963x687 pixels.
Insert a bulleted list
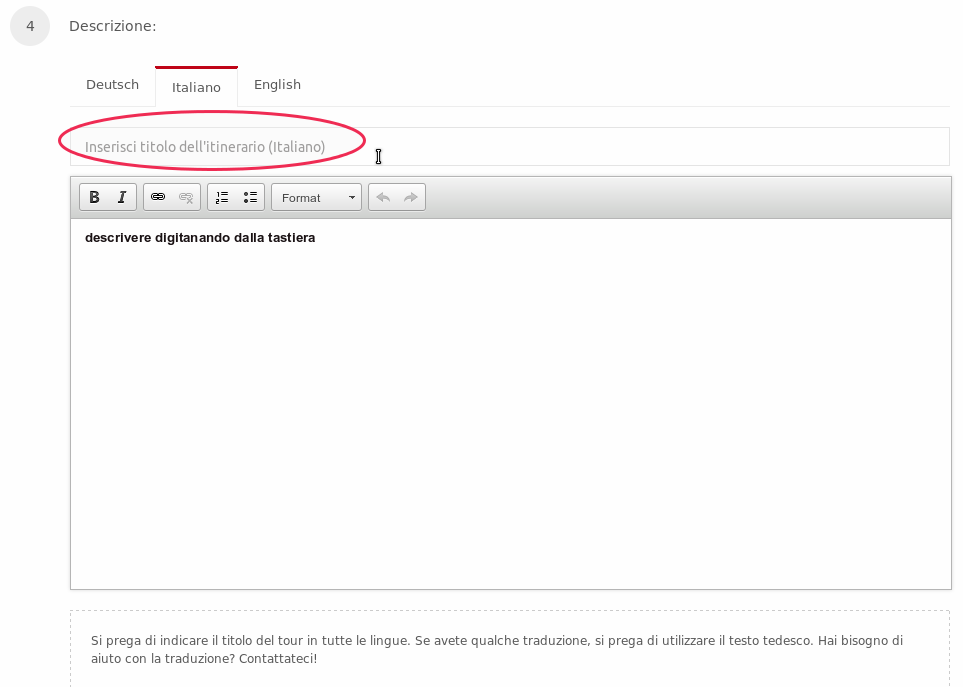click(x=250, y=198)
